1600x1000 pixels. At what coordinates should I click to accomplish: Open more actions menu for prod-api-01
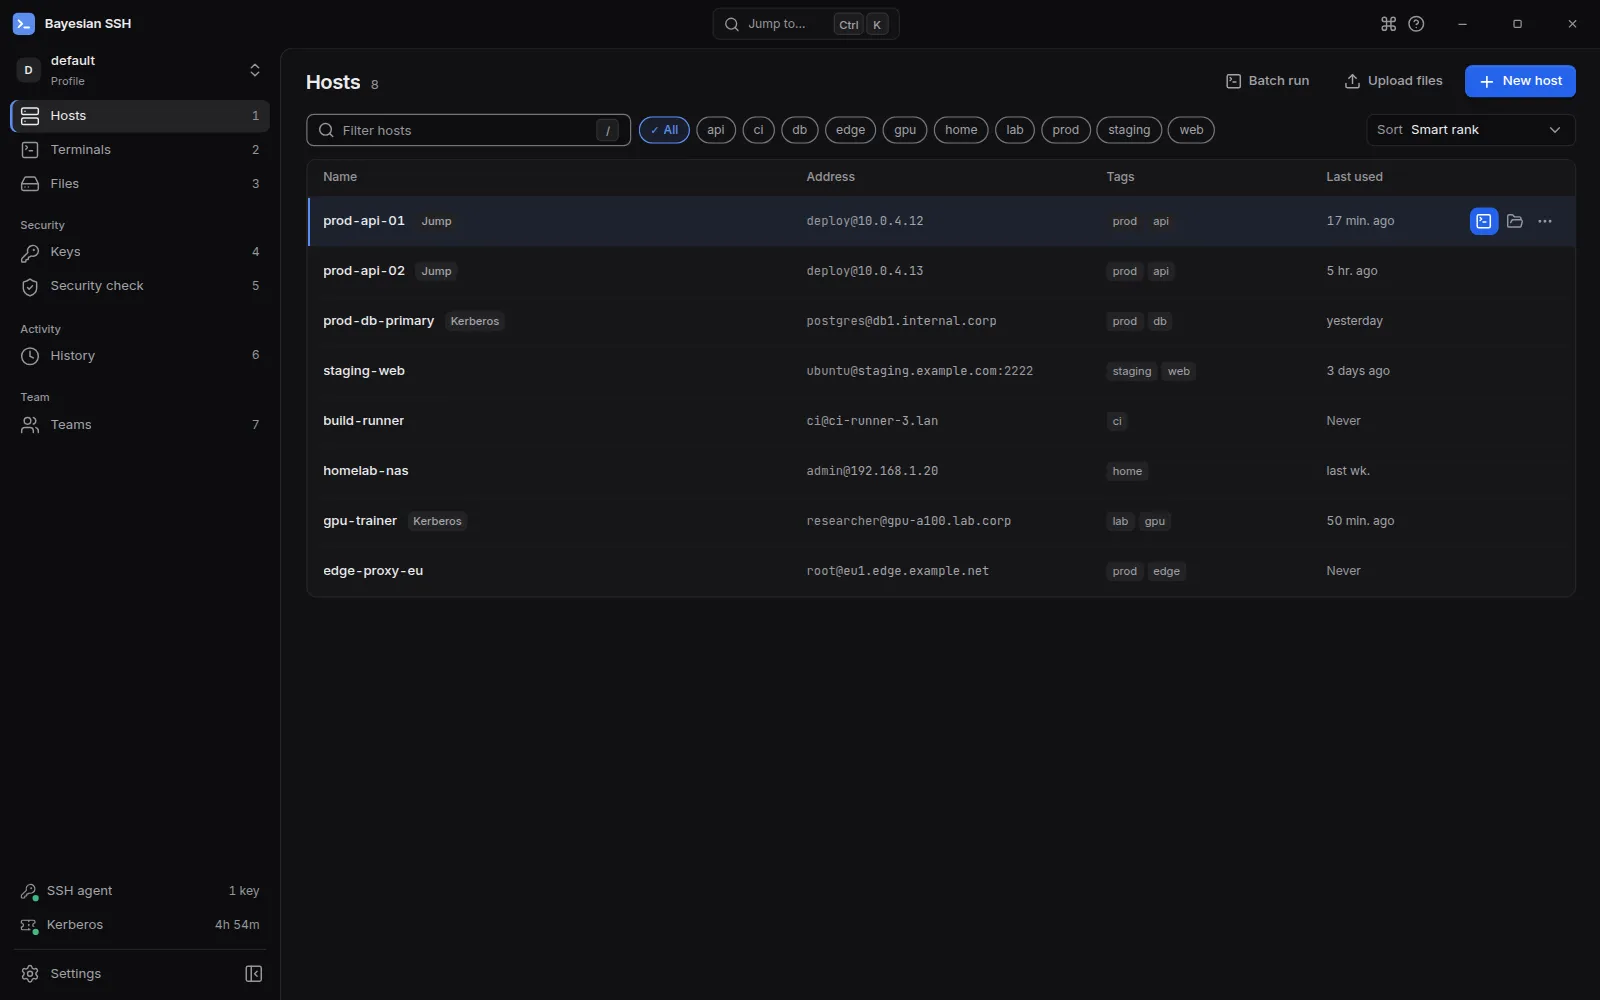coord(1545,221)
